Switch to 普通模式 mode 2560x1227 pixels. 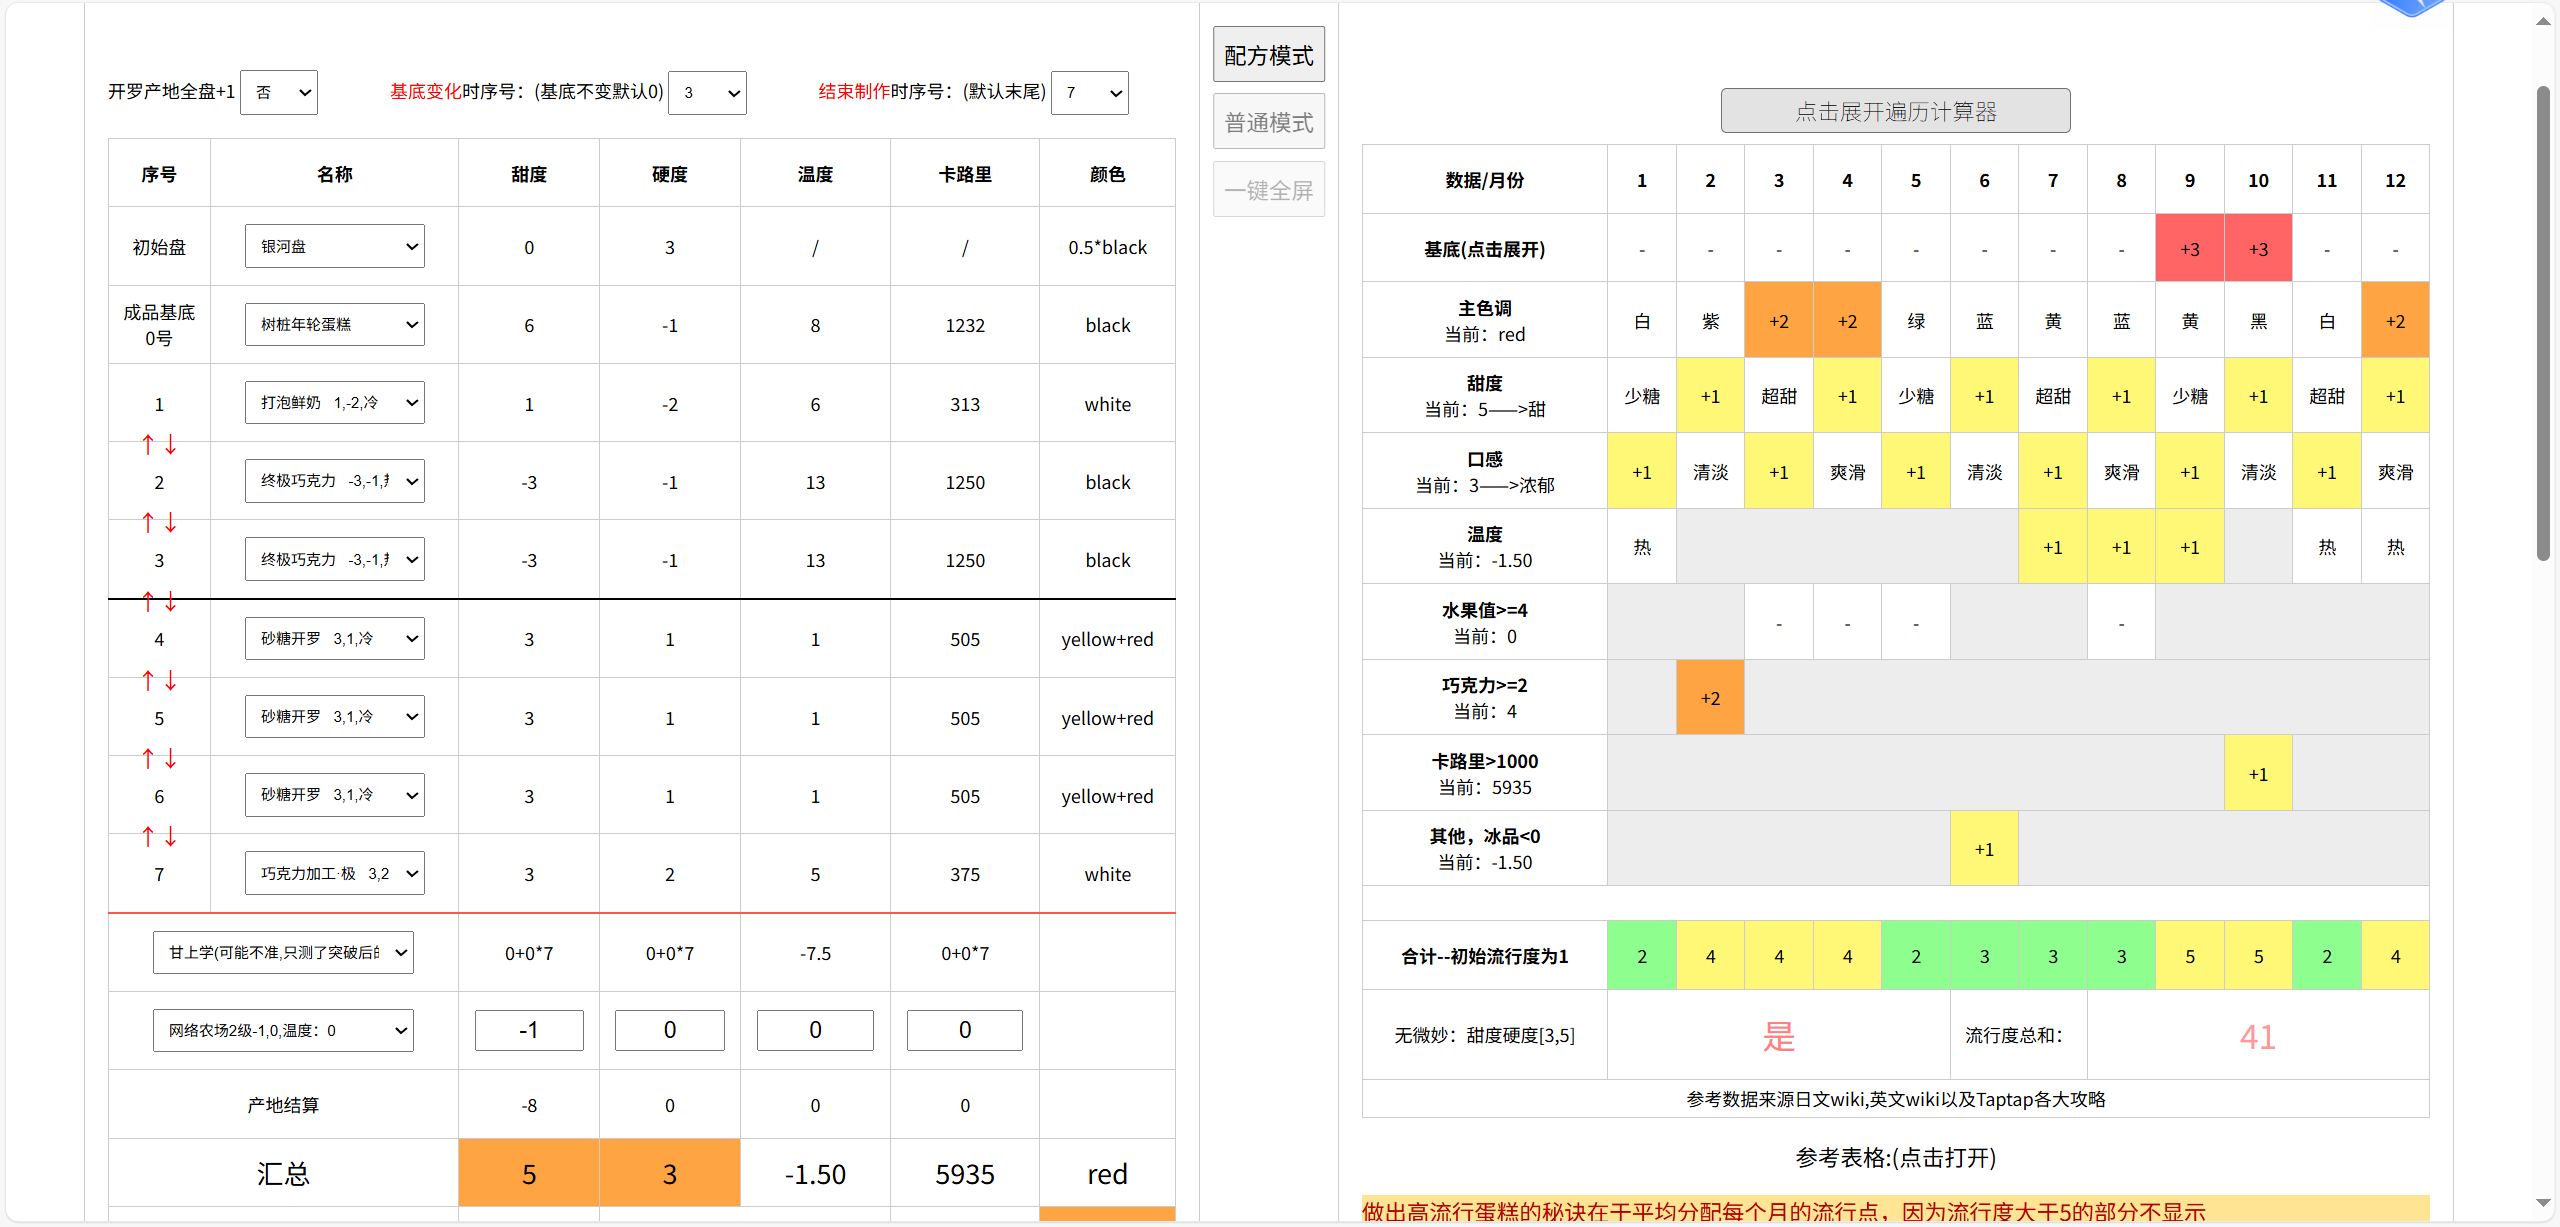[1269, 122]
